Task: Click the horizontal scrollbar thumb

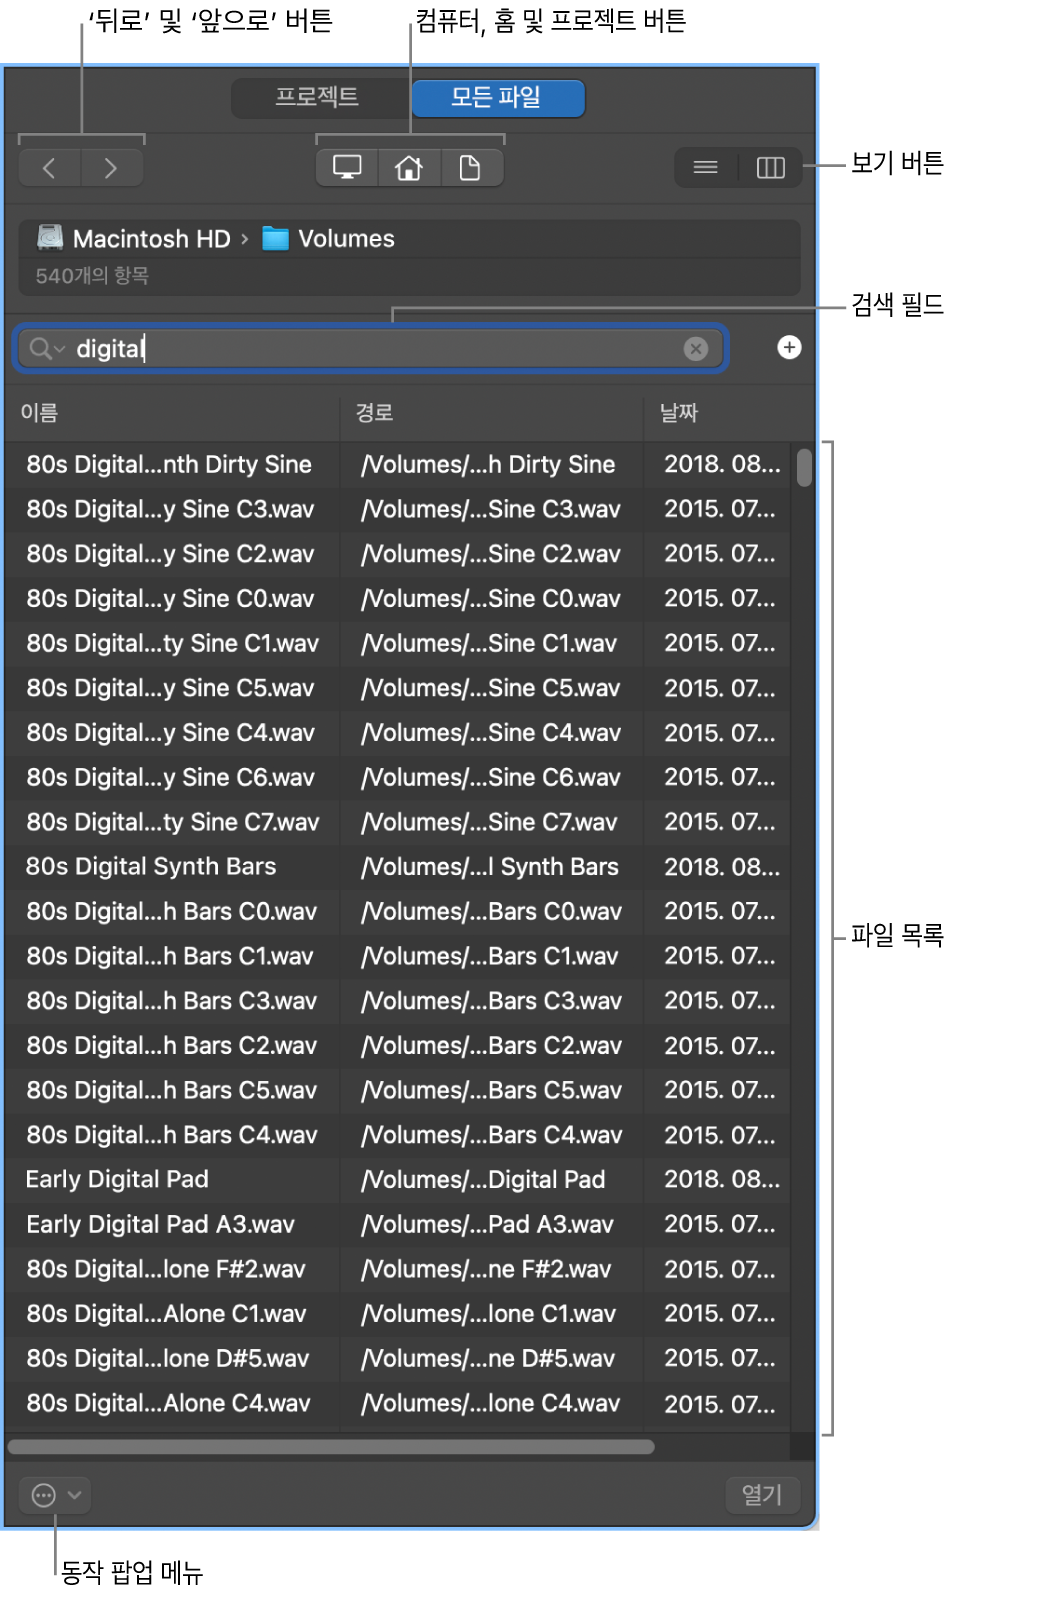Action: pos(331,1447)
